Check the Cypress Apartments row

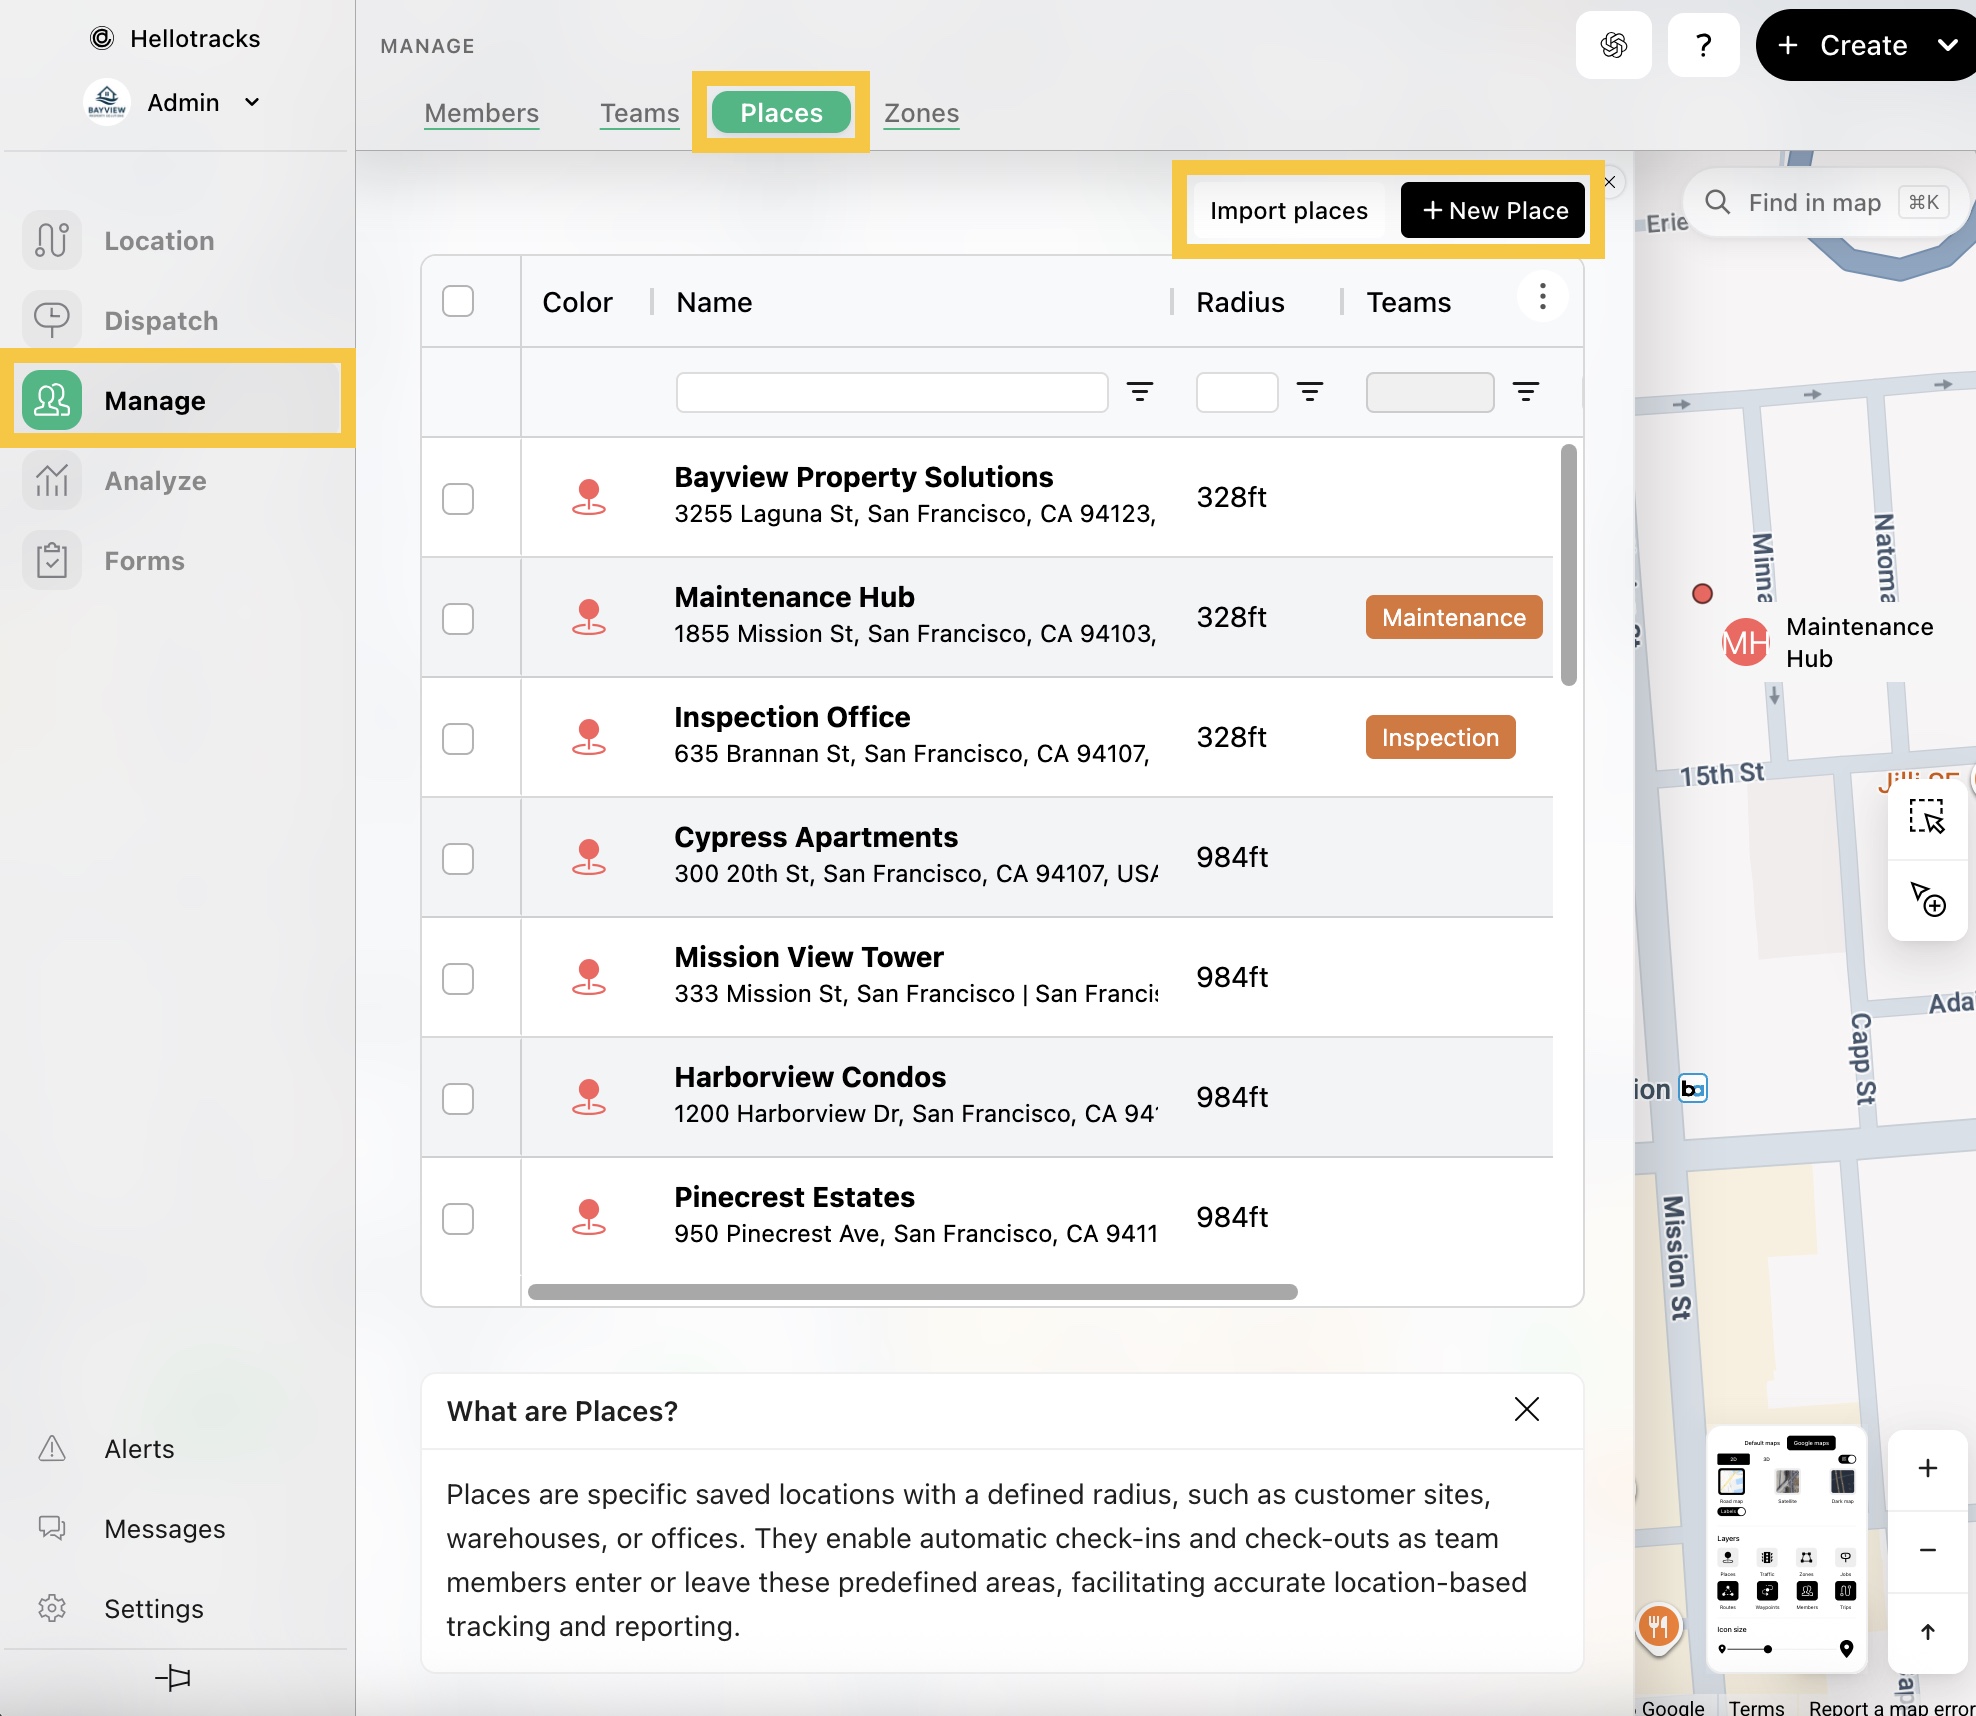458,859
